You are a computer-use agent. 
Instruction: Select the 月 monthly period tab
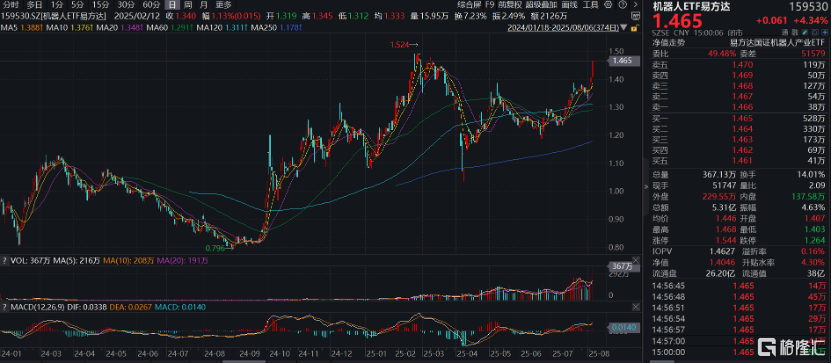click(x=204, y=5)
